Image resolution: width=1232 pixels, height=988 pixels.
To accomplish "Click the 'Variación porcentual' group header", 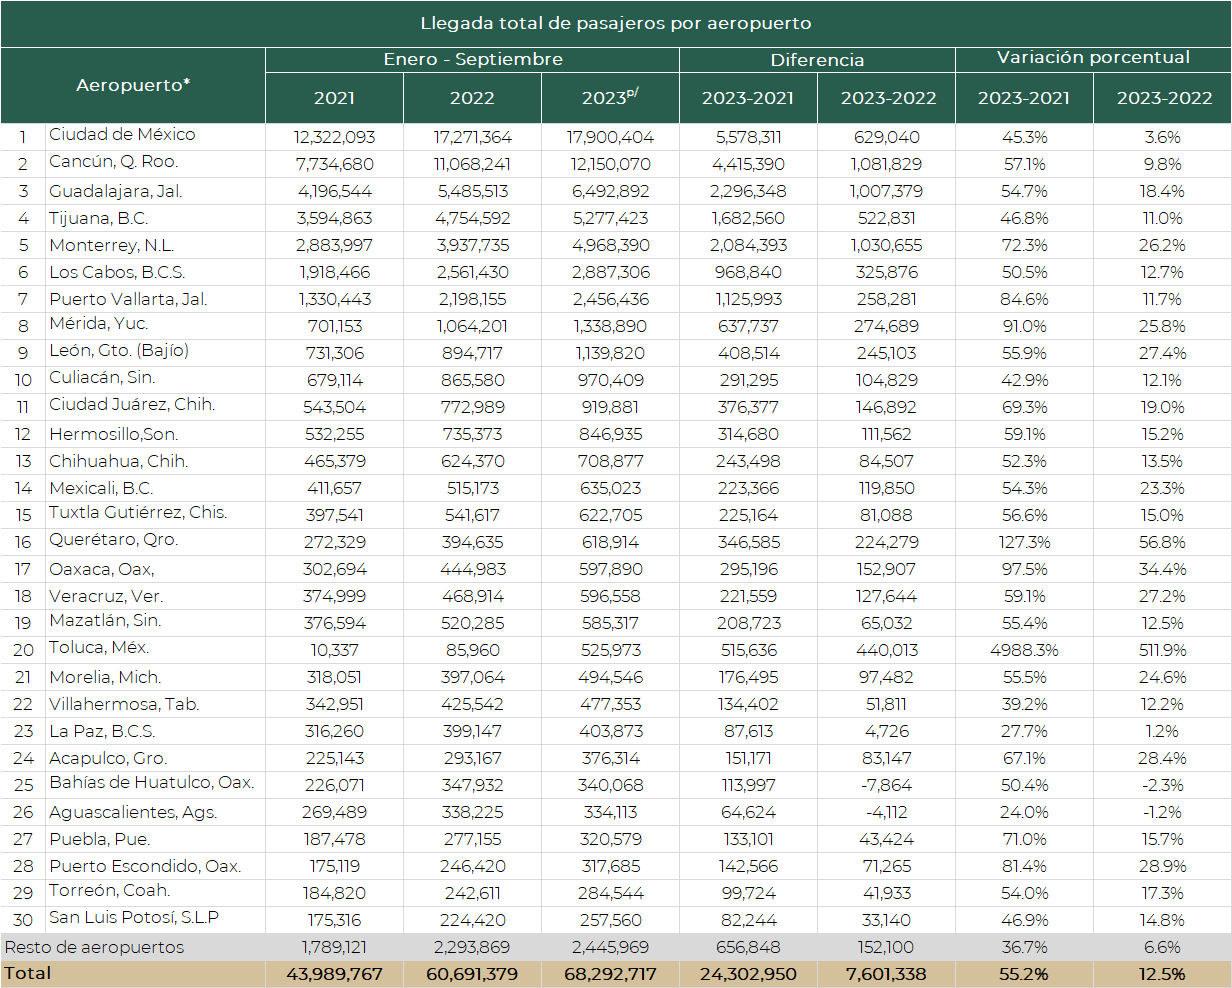I will [1093, 58].
